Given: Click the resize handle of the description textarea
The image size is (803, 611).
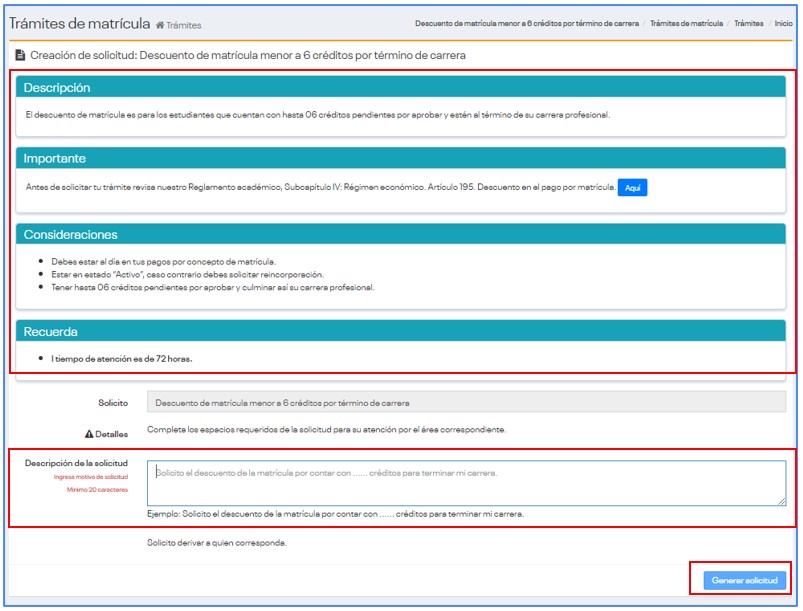Looking at the screenshot, I should (781, 501).
